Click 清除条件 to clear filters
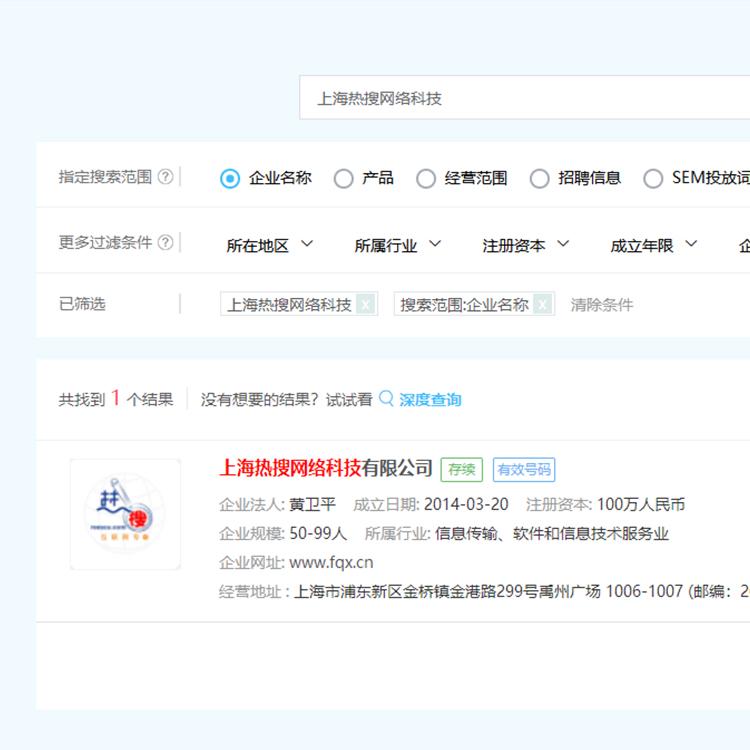The height and width of the screenshot is (750, 750). point(602,305)
